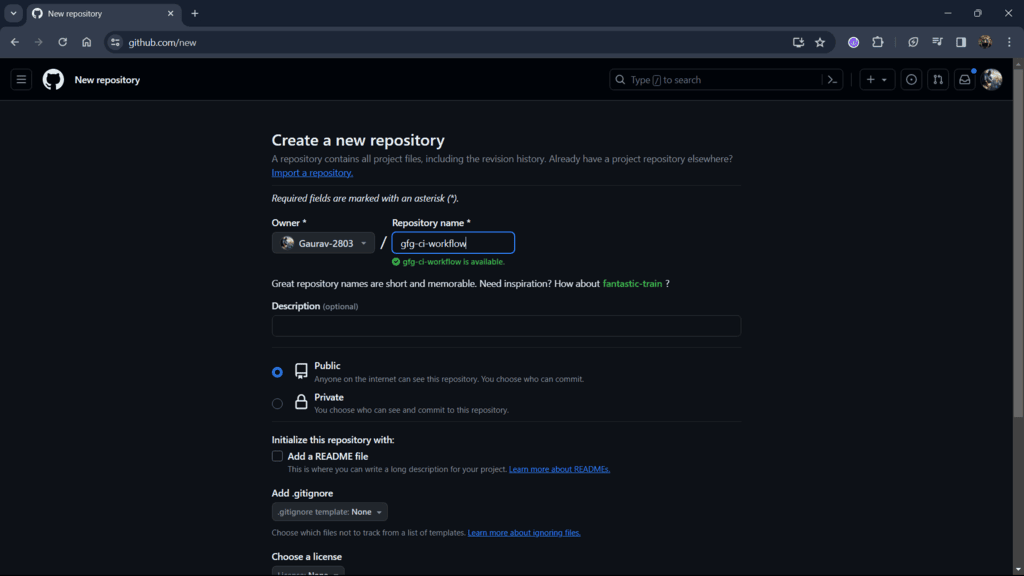Viewport: 1024px width, 576px height.
Task: View site information icon in address bar
Action: click(x=115, y=42)
